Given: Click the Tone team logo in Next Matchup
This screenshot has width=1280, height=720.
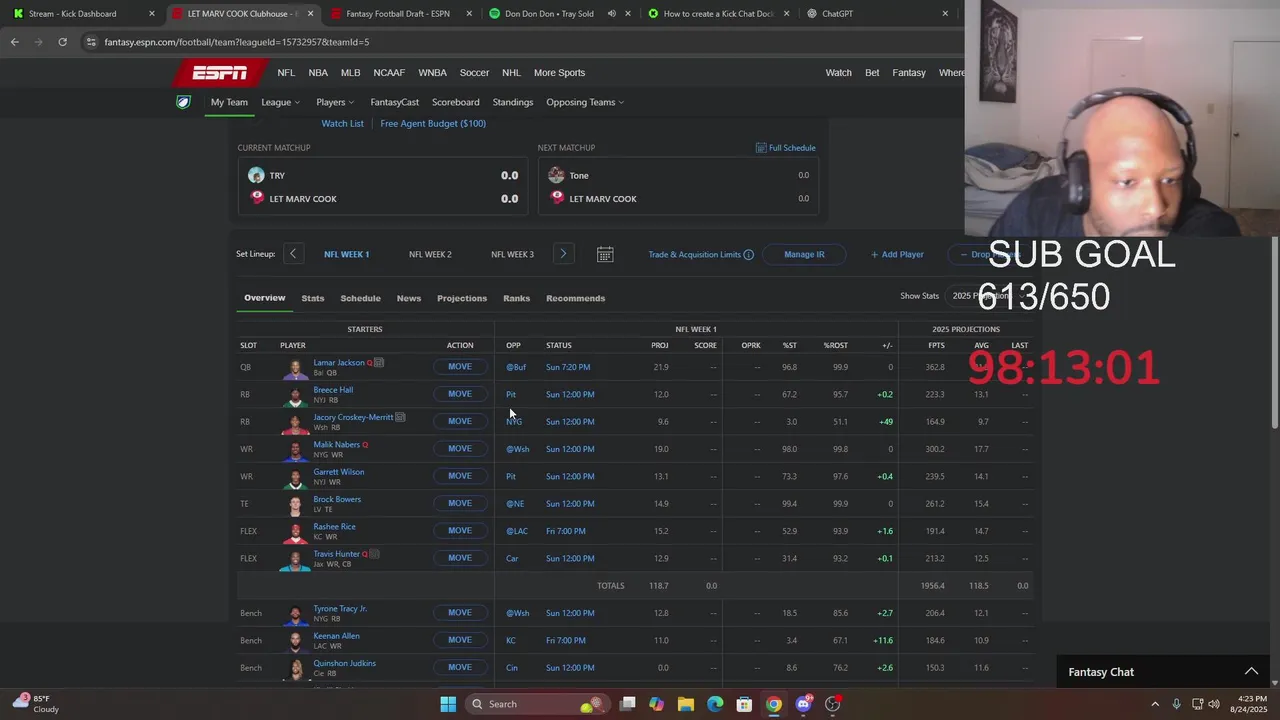Looking at the screenshot, I should pyautogui.click(x=556, y=175).
